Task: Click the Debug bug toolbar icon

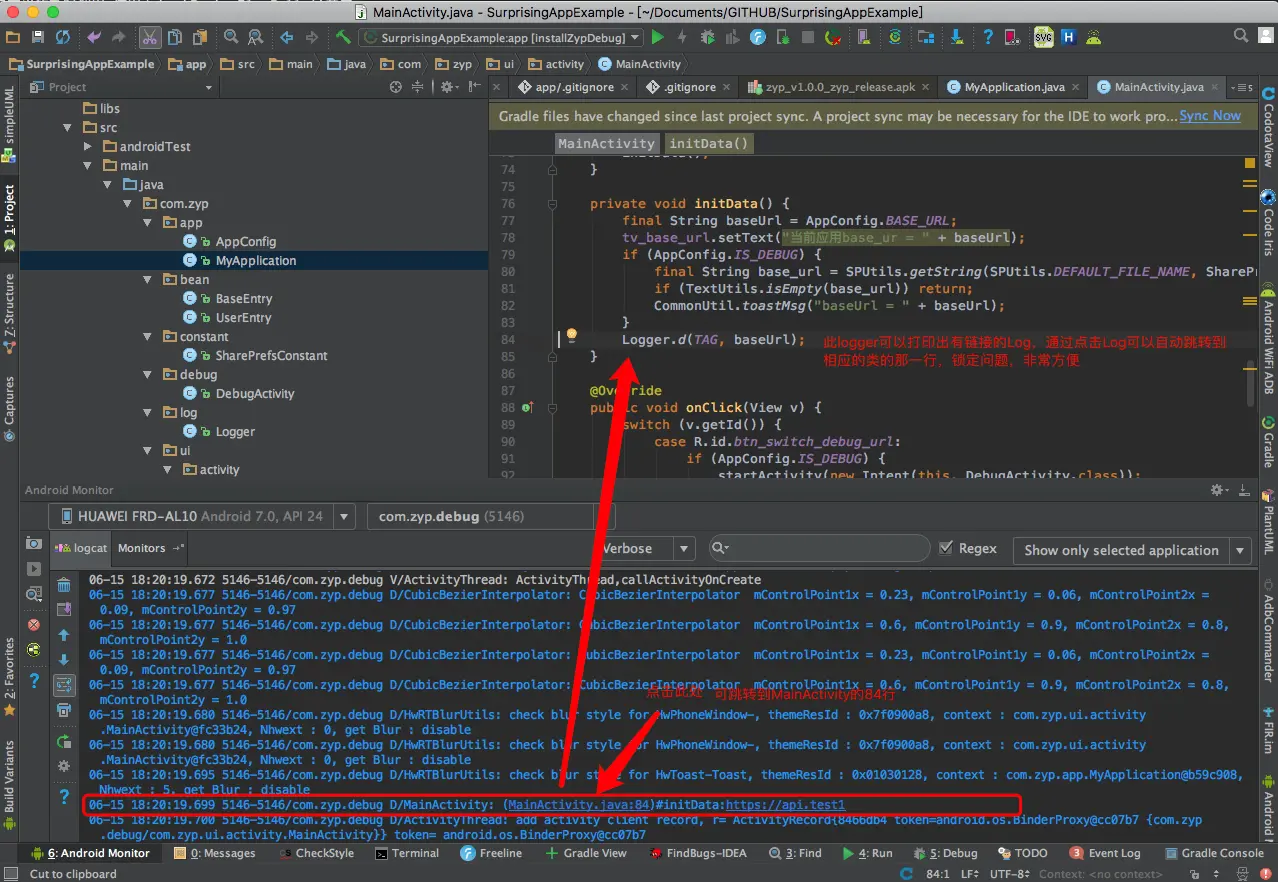Action: [x=708, y=37]
